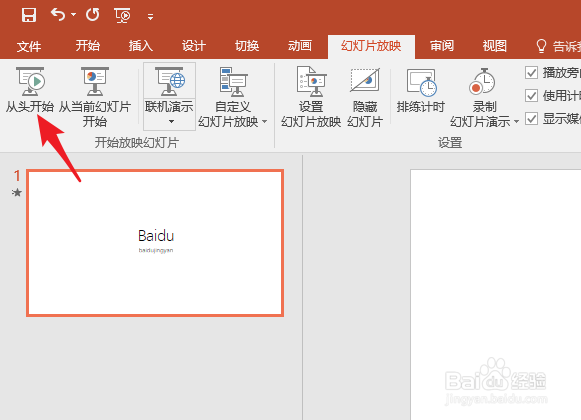The image size is (581, 420).
Task: Click the 排练计时 clock icon
Action: tap(421, 82)
